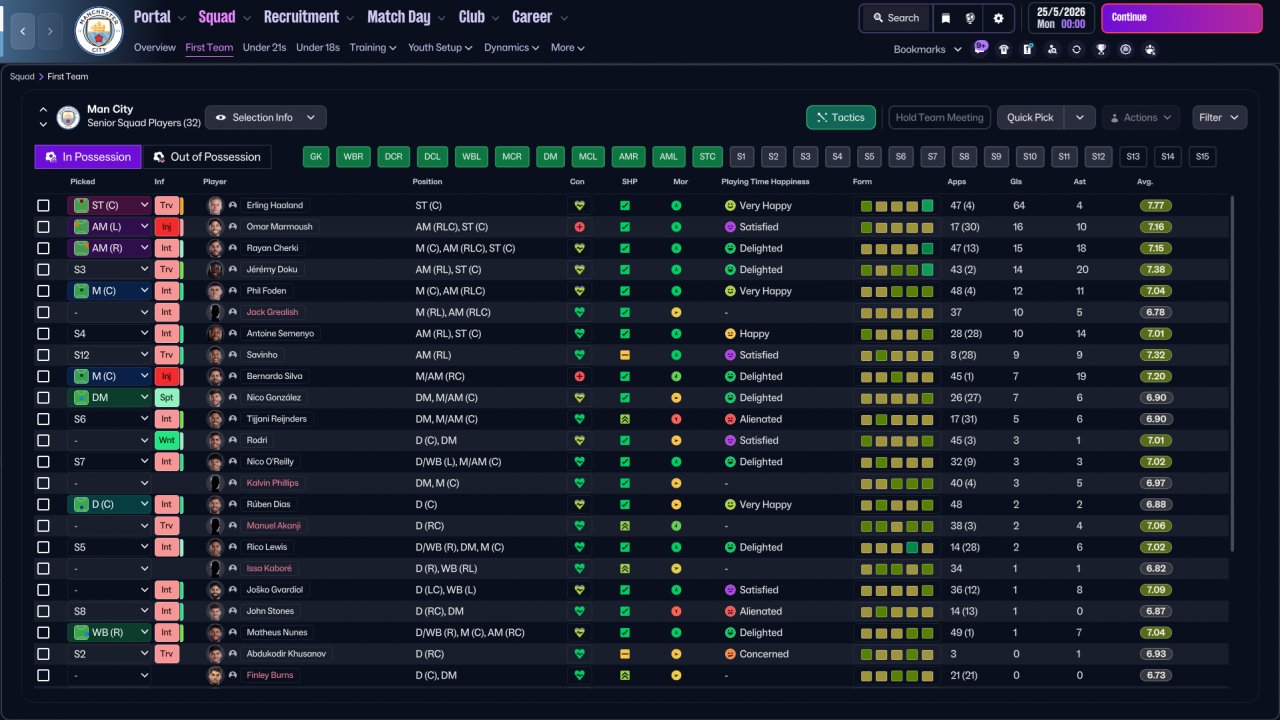Click the Spt status badge for Nico González
This screenshot has width=1280, height=720.
pyautogui.click(x=167, y=398)
